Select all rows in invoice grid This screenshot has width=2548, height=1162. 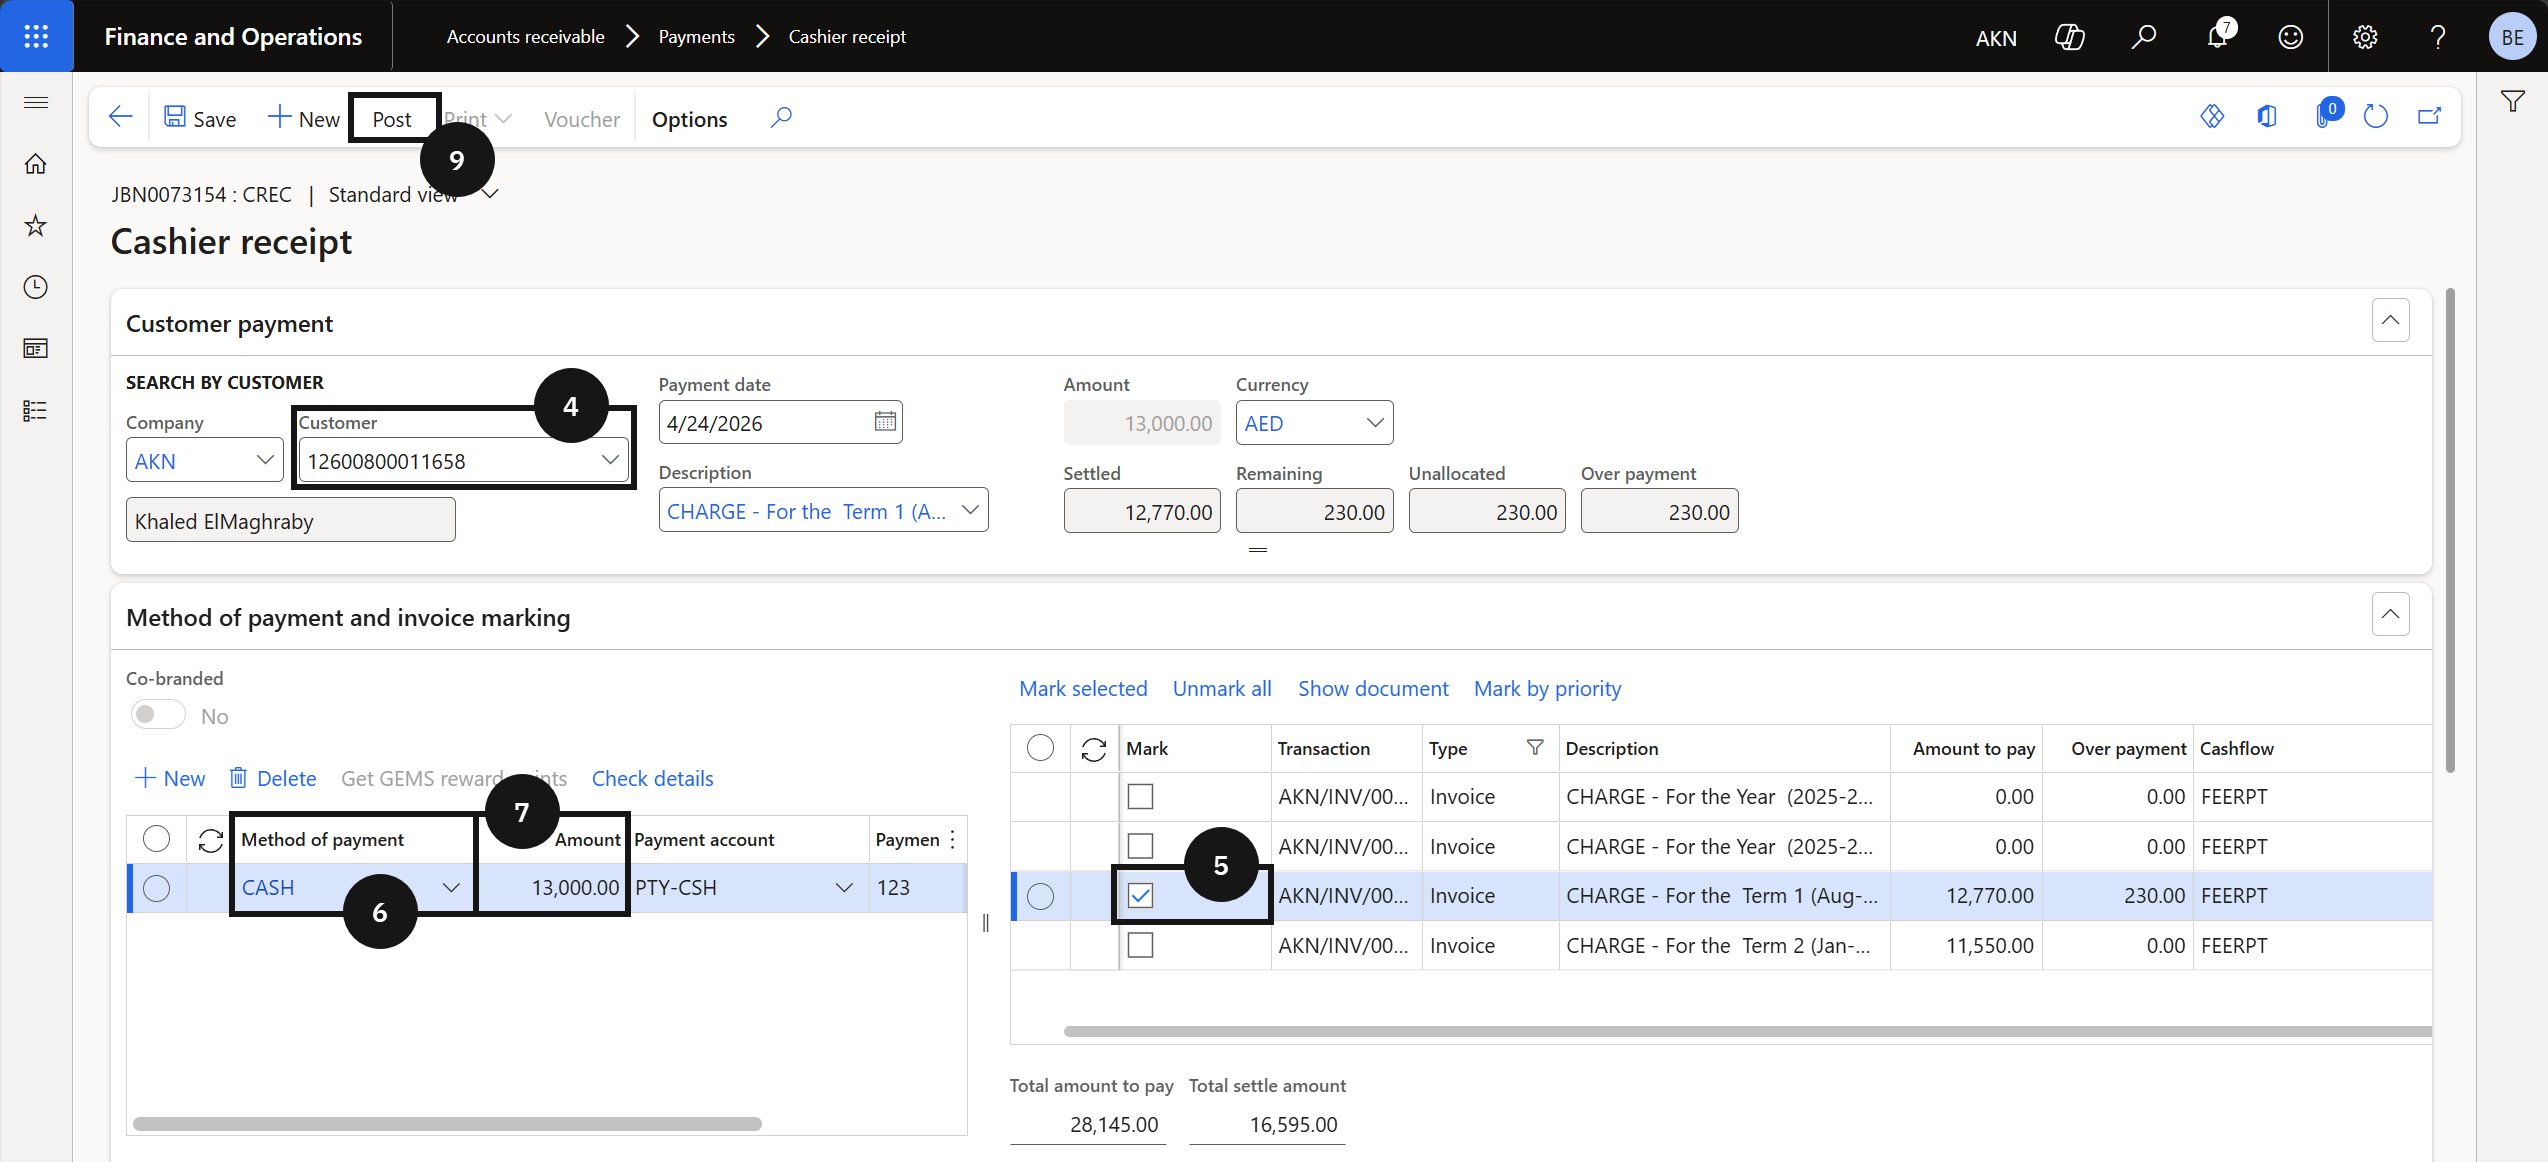pyautogui.click(x=1040, y=748)
